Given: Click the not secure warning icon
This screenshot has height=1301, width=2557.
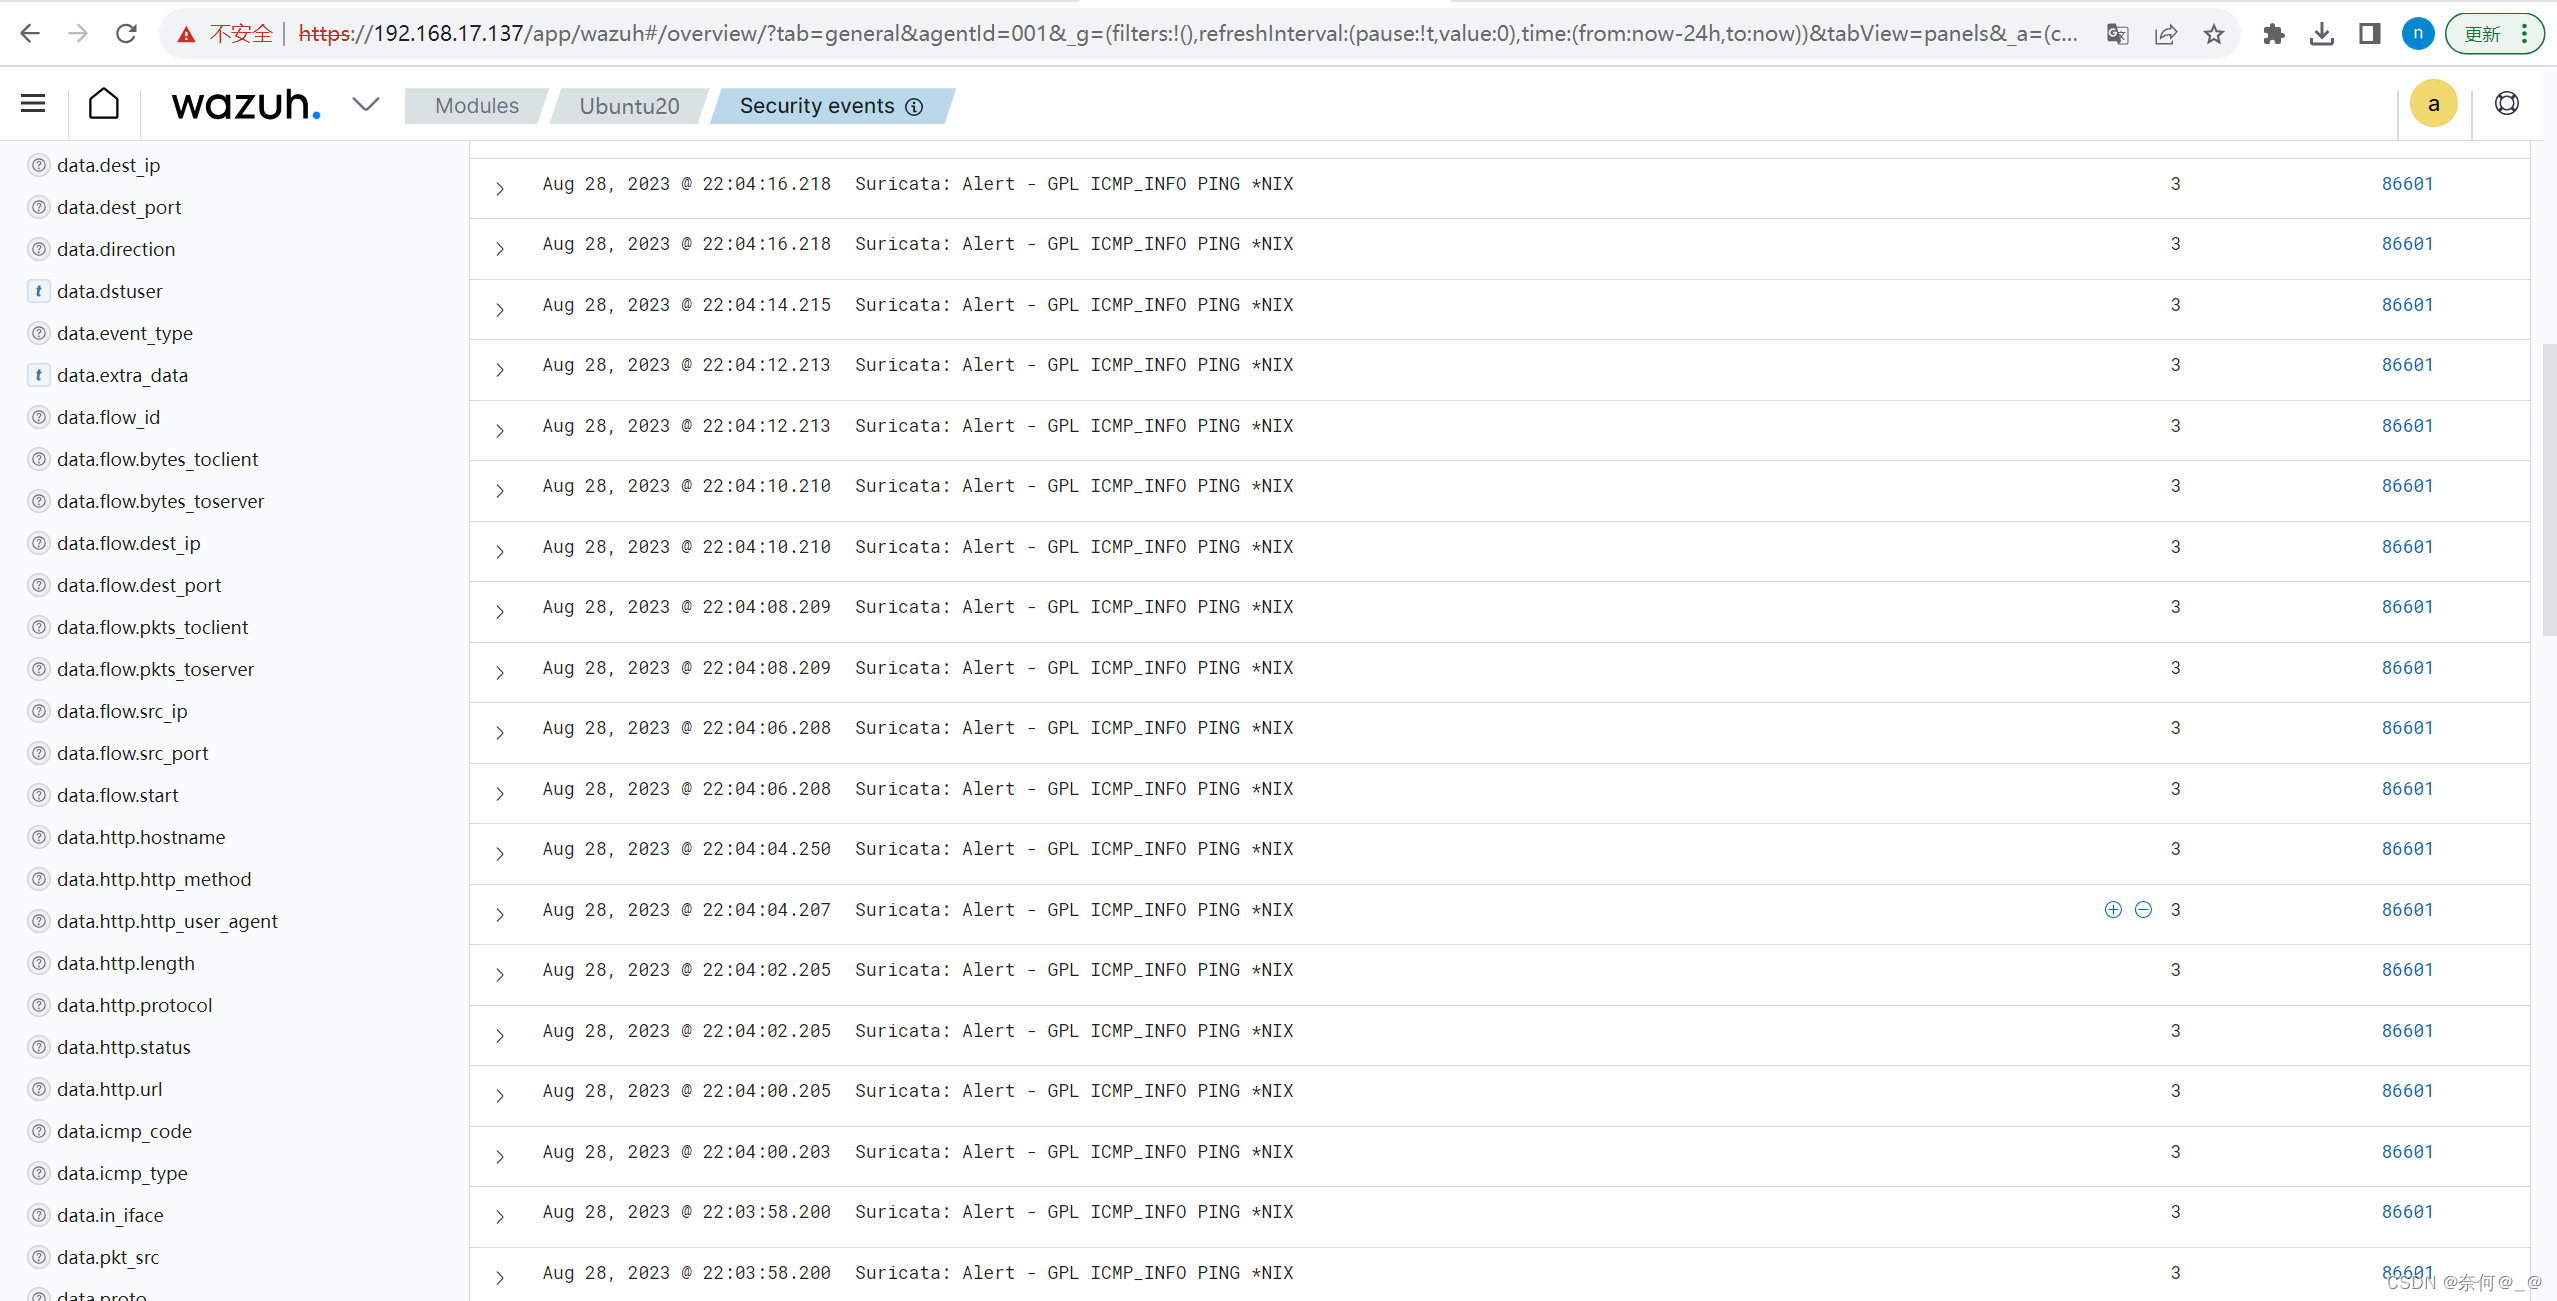Looking at the screenshot, I should pos(186,35).
